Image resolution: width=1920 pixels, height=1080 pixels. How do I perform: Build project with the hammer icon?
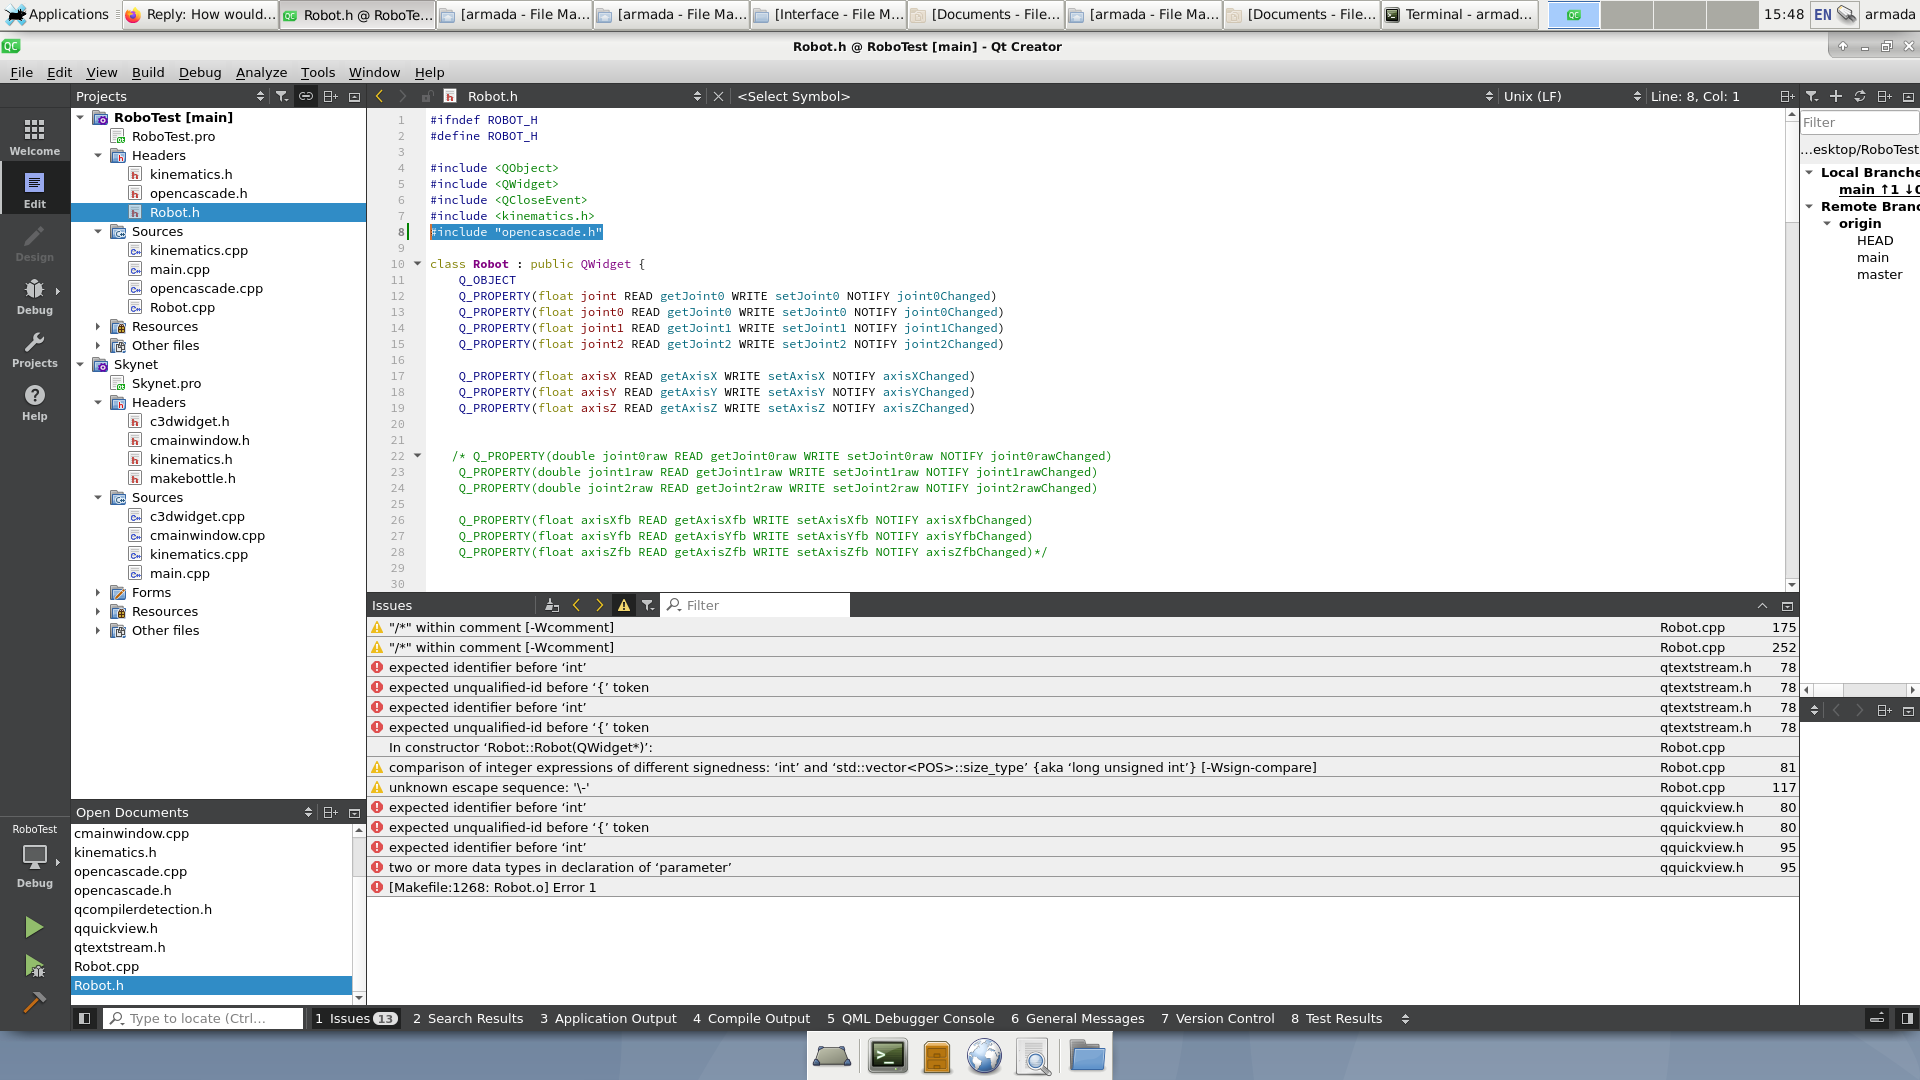[x=34, y=1002]
